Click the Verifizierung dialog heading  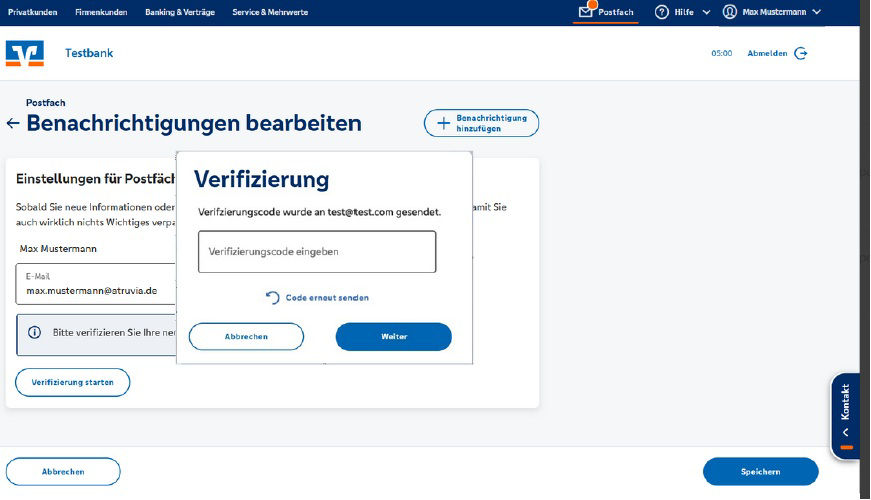click(262, 180)
